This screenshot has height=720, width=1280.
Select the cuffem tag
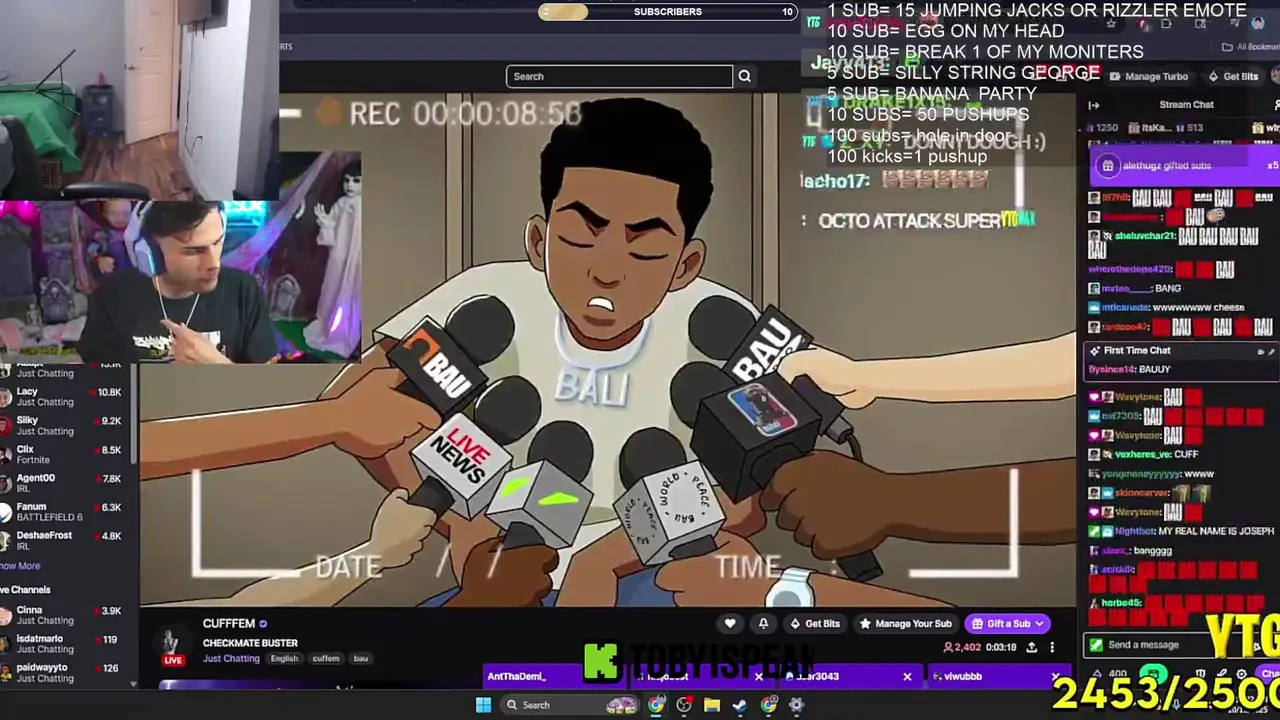pos(325,658)
